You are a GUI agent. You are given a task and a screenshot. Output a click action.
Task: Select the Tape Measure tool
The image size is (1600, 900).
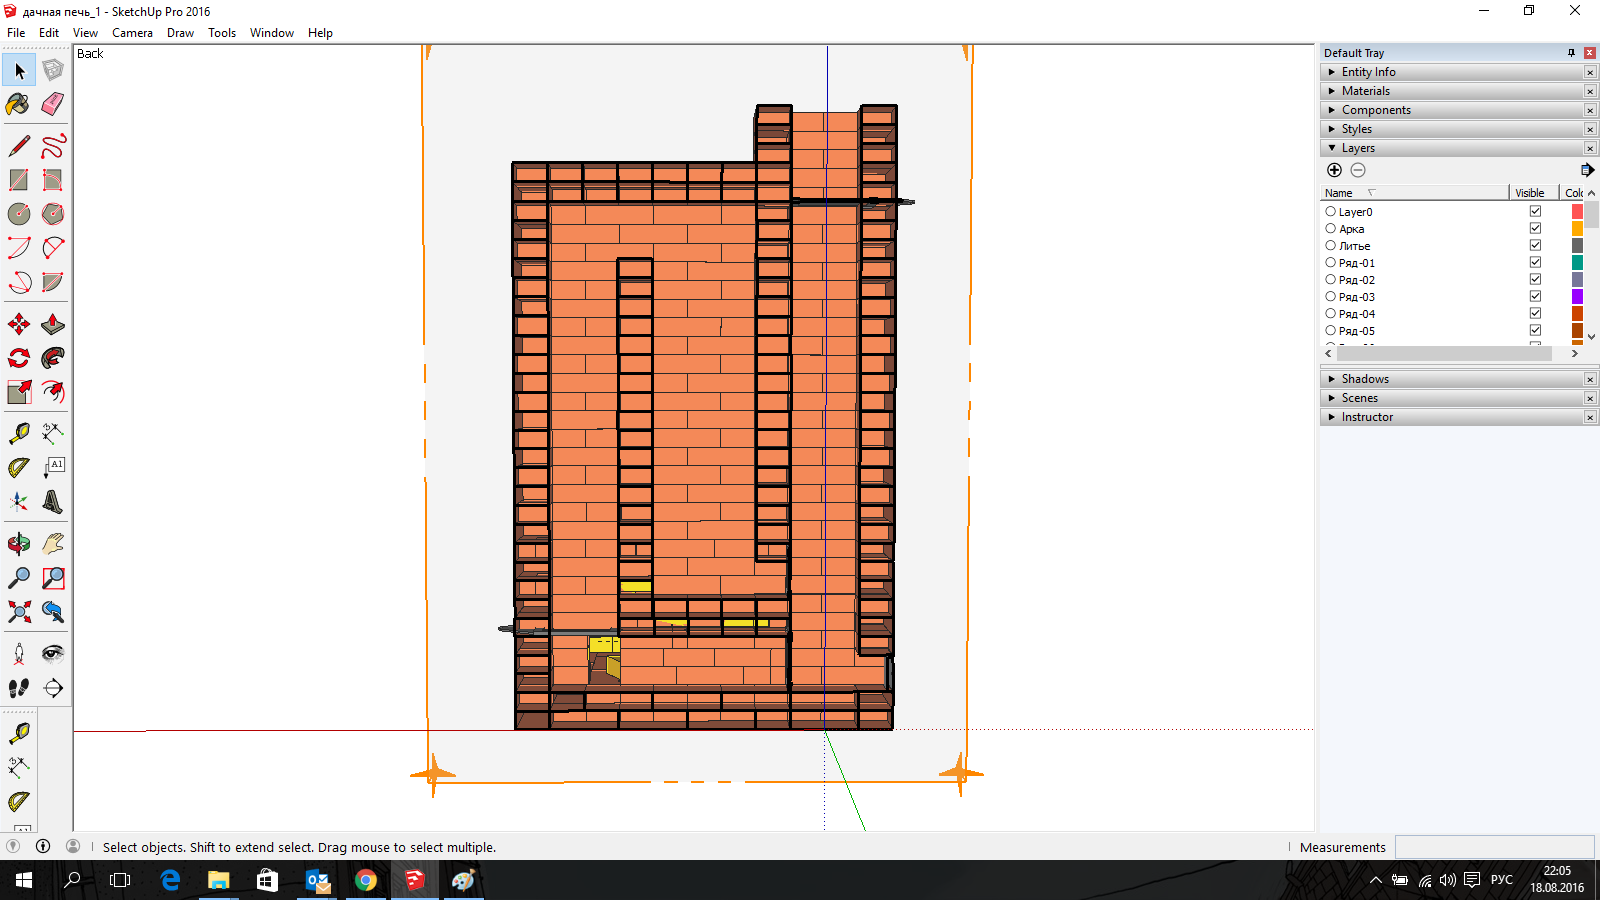click(x=18, y=433)
